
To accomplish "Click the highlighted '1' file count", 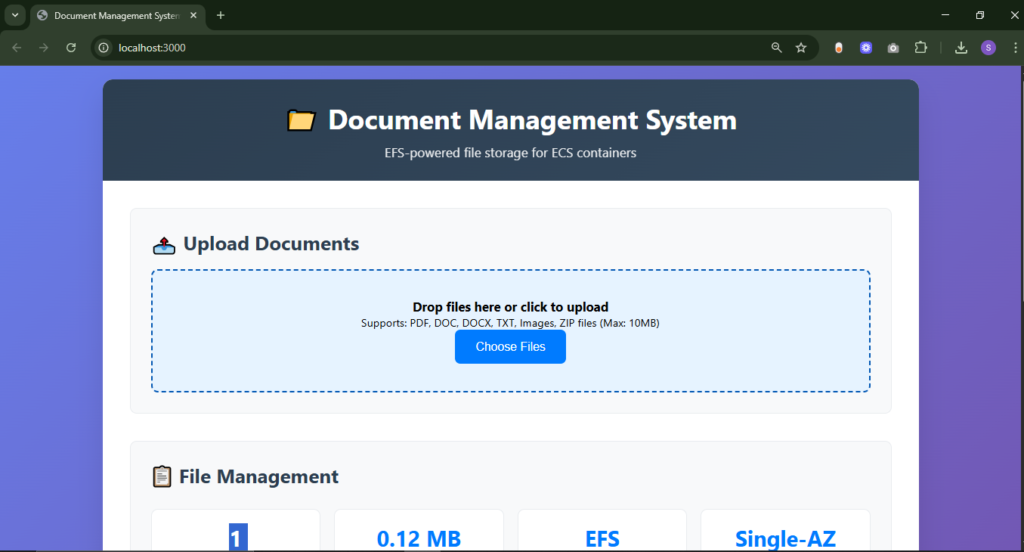I will pyautogui.click(x=238, y=538).
